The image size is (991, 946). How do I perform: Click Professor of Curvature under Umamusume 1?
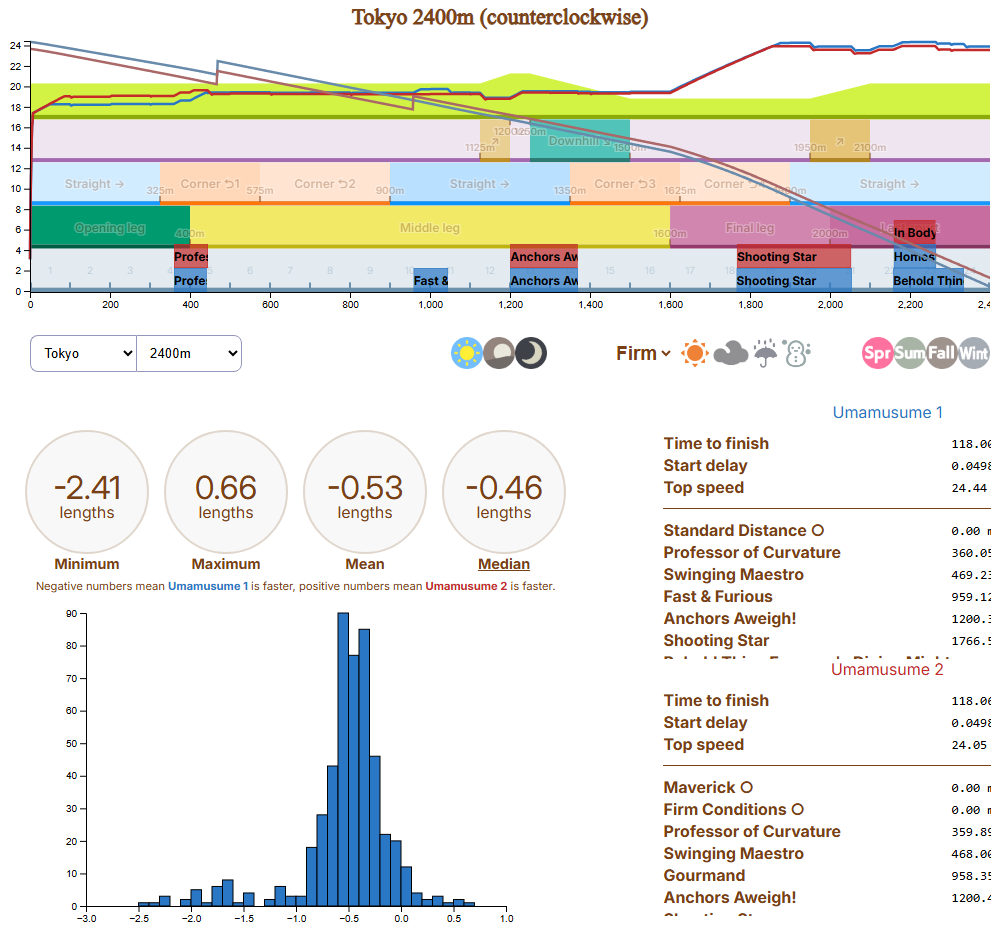tap(752, 552)
